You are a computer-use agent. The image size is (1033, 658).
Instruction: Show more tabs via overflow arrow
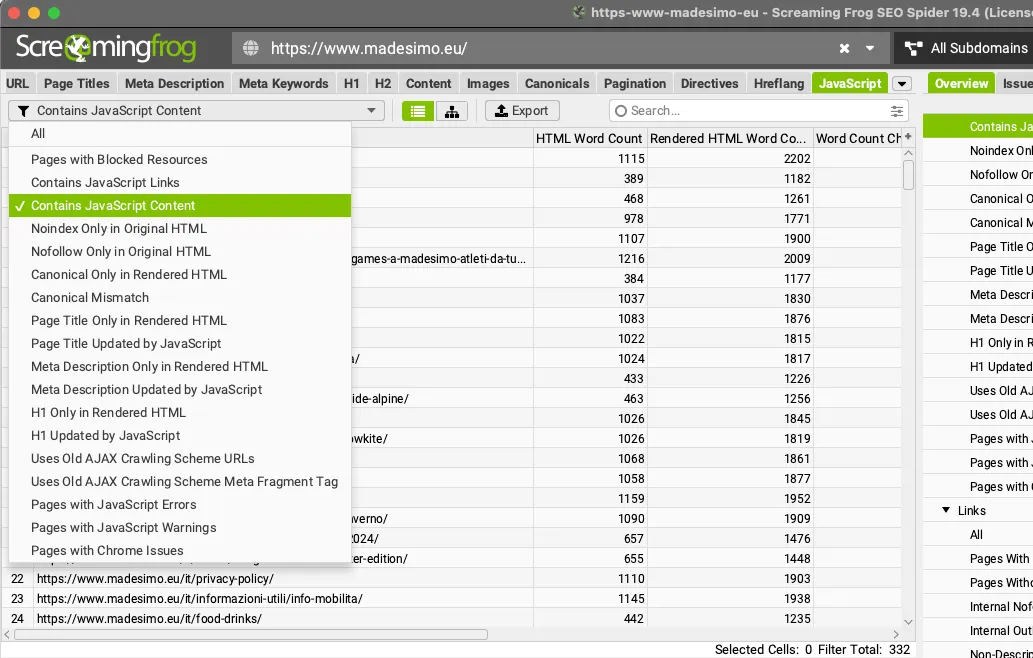(x=901, y=84)
